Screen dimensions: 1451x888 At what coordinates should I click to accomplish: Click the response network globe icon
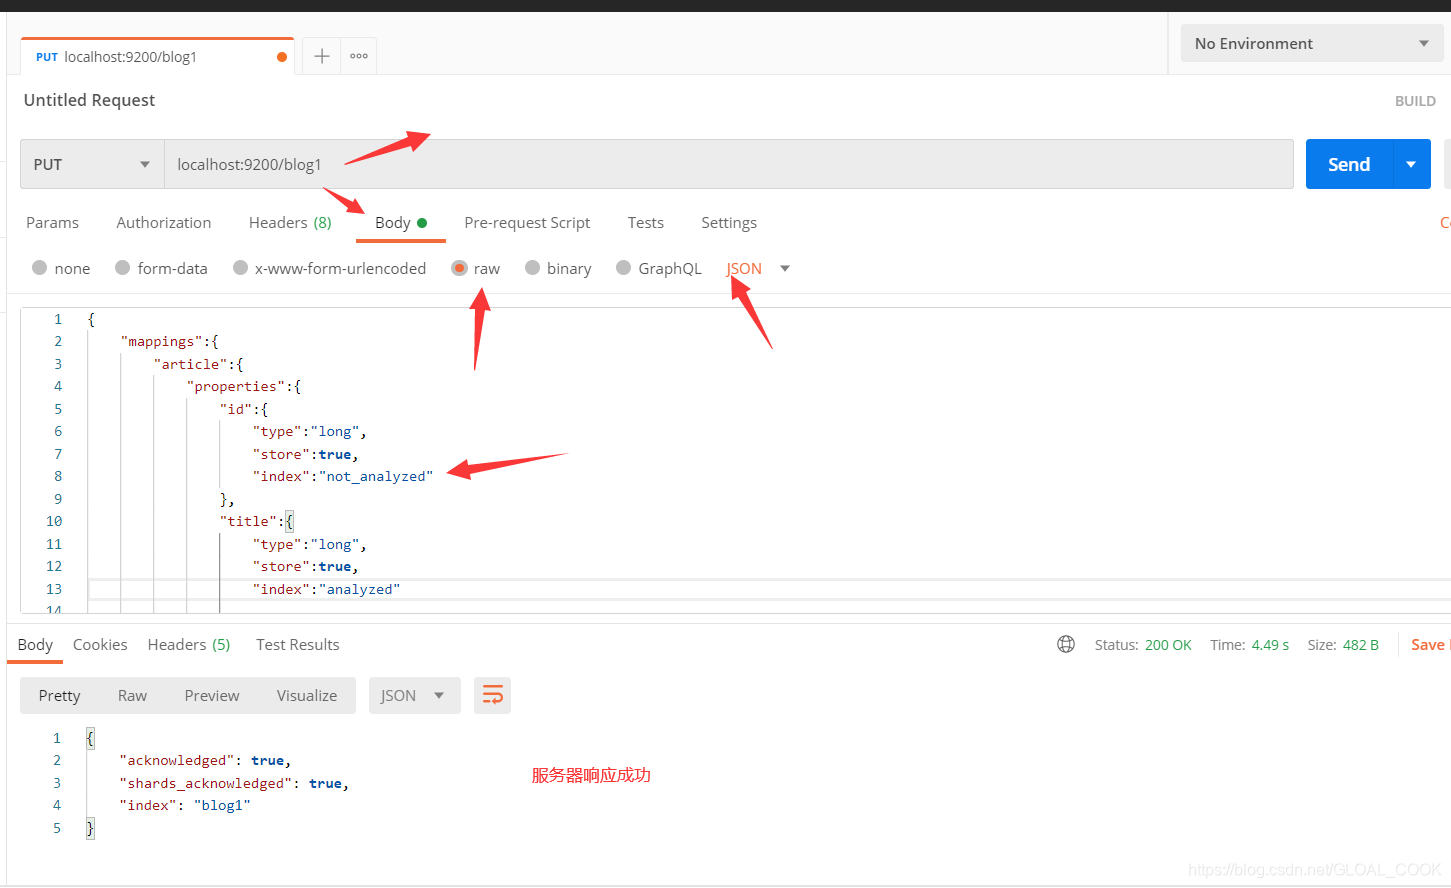pos(1066,645)
